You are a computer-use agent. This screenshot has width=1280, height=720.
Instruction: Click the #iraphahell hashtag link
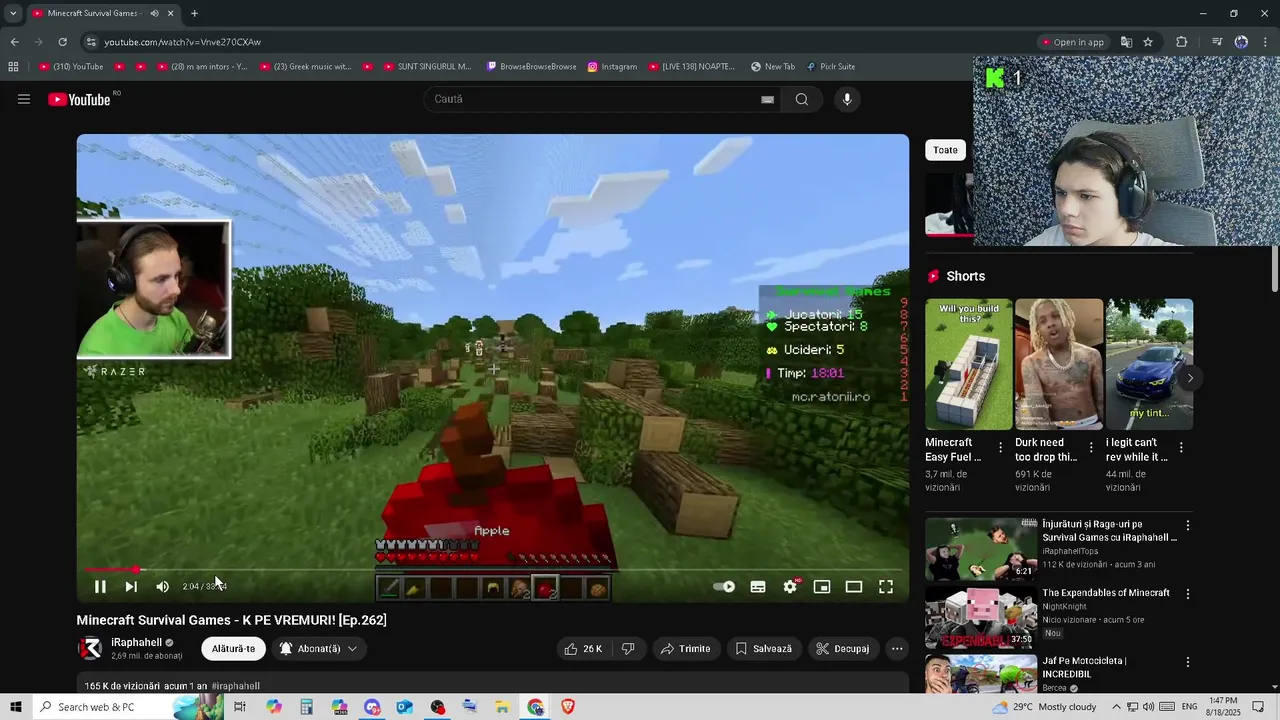coord(235,686)
